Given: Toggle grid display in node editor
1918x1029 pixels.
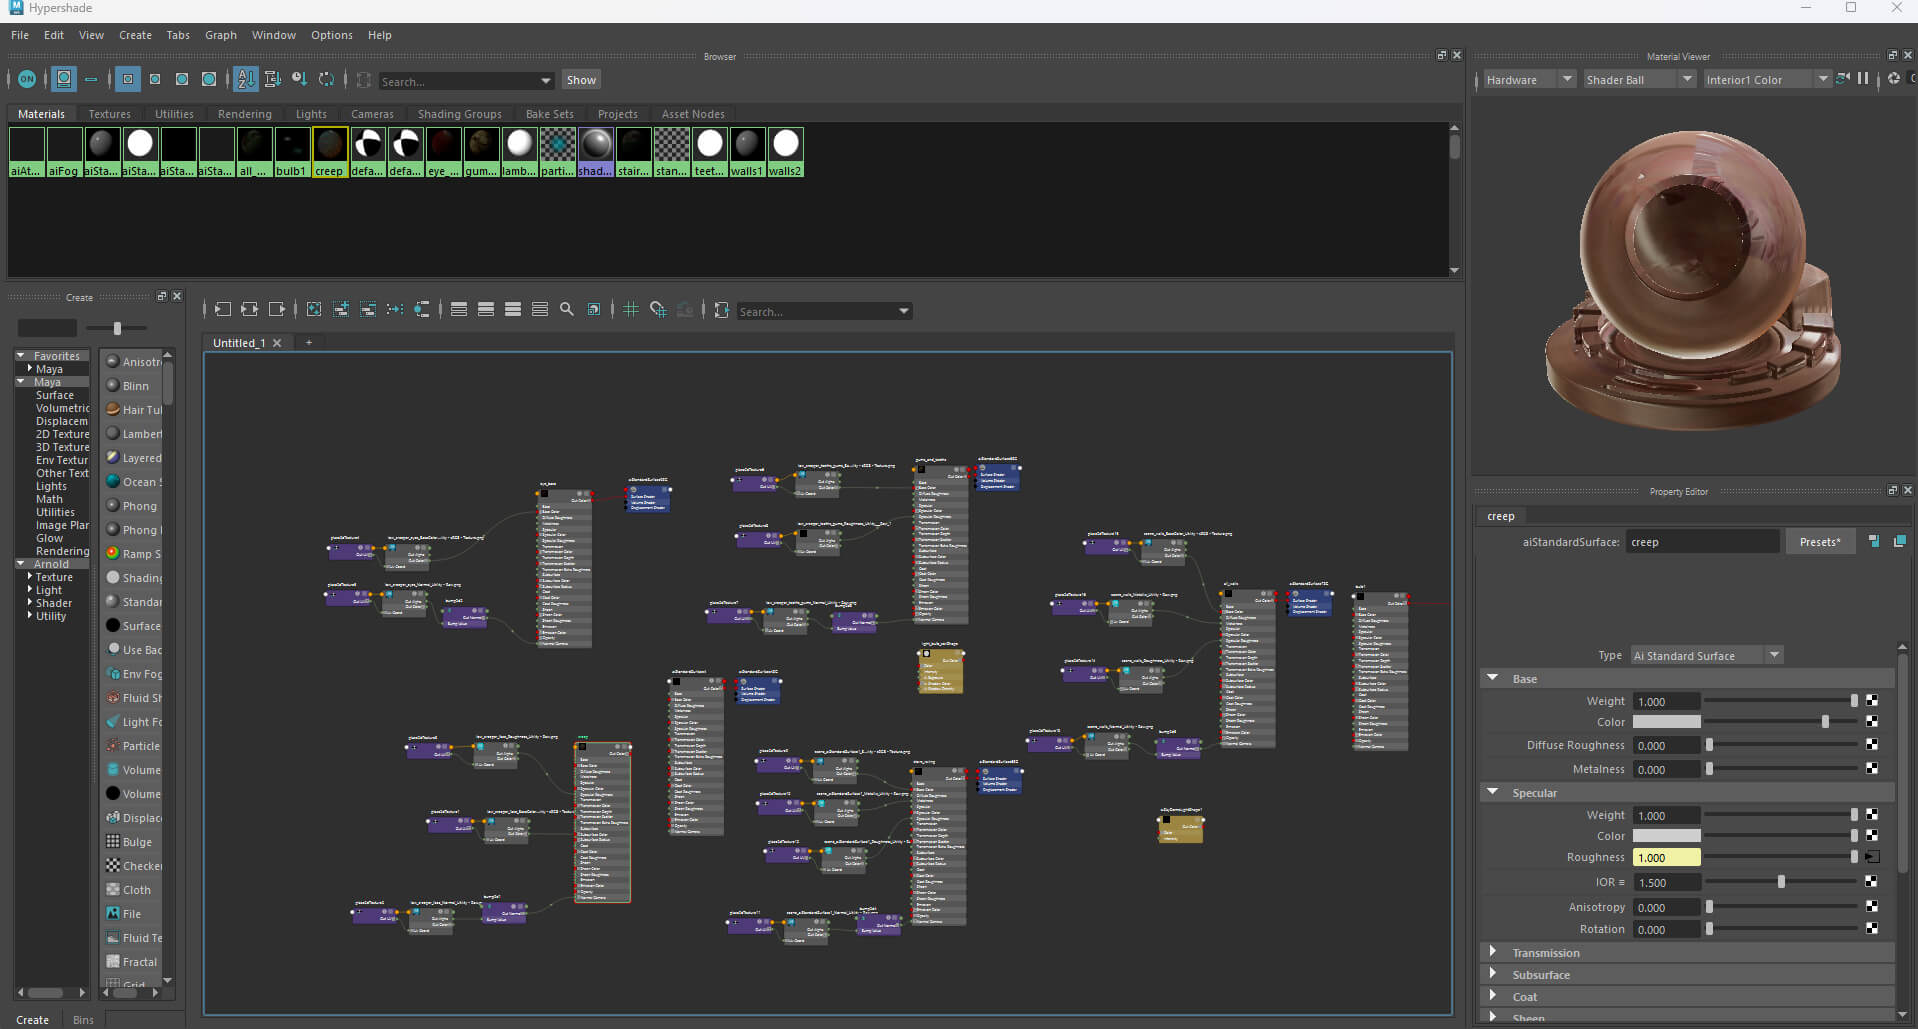Looking at the screenshot, I should click(631, 310).
